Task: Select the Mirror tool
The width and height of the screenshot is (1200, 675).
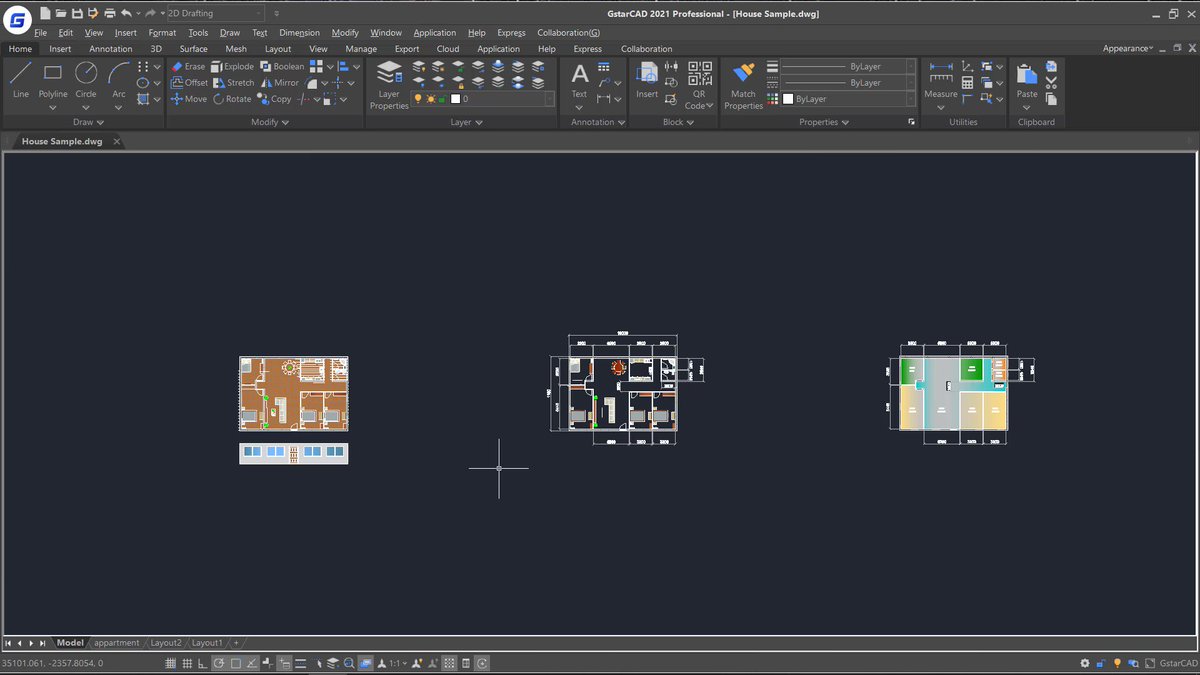Action: 280,83
